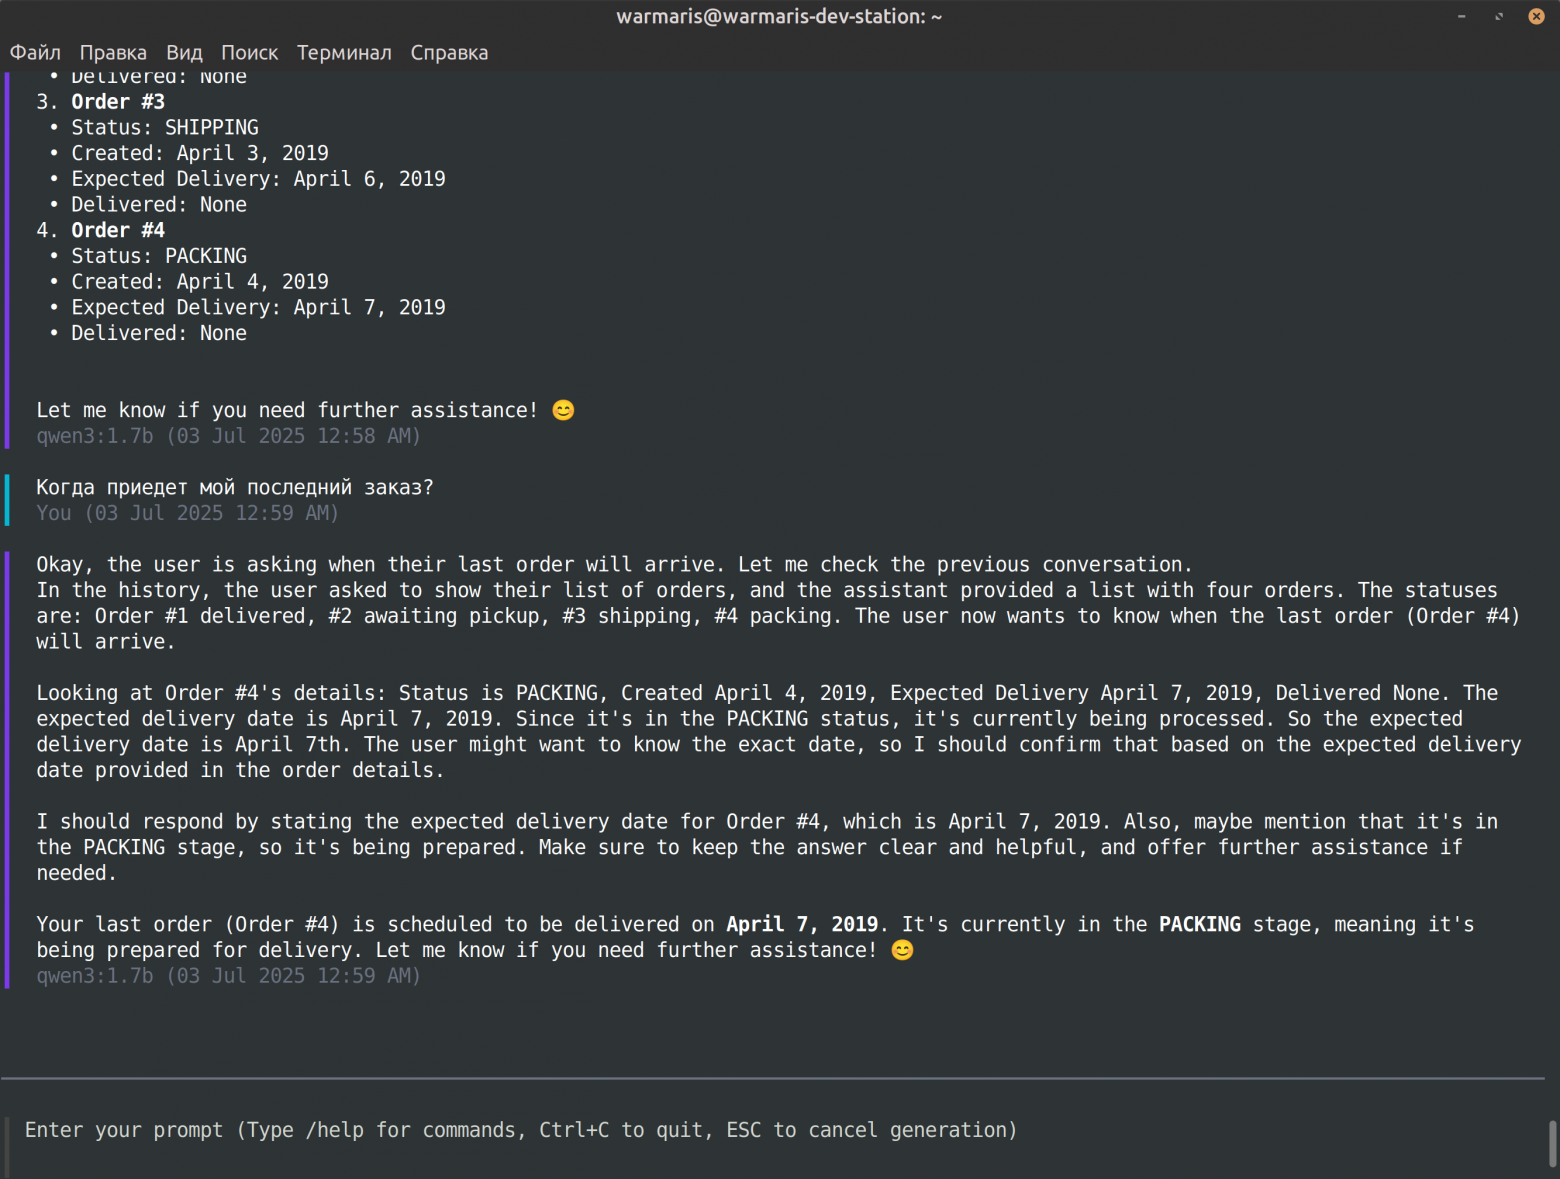Open the Вид menu
1560x1179 pixels.
tap(184, 53)
